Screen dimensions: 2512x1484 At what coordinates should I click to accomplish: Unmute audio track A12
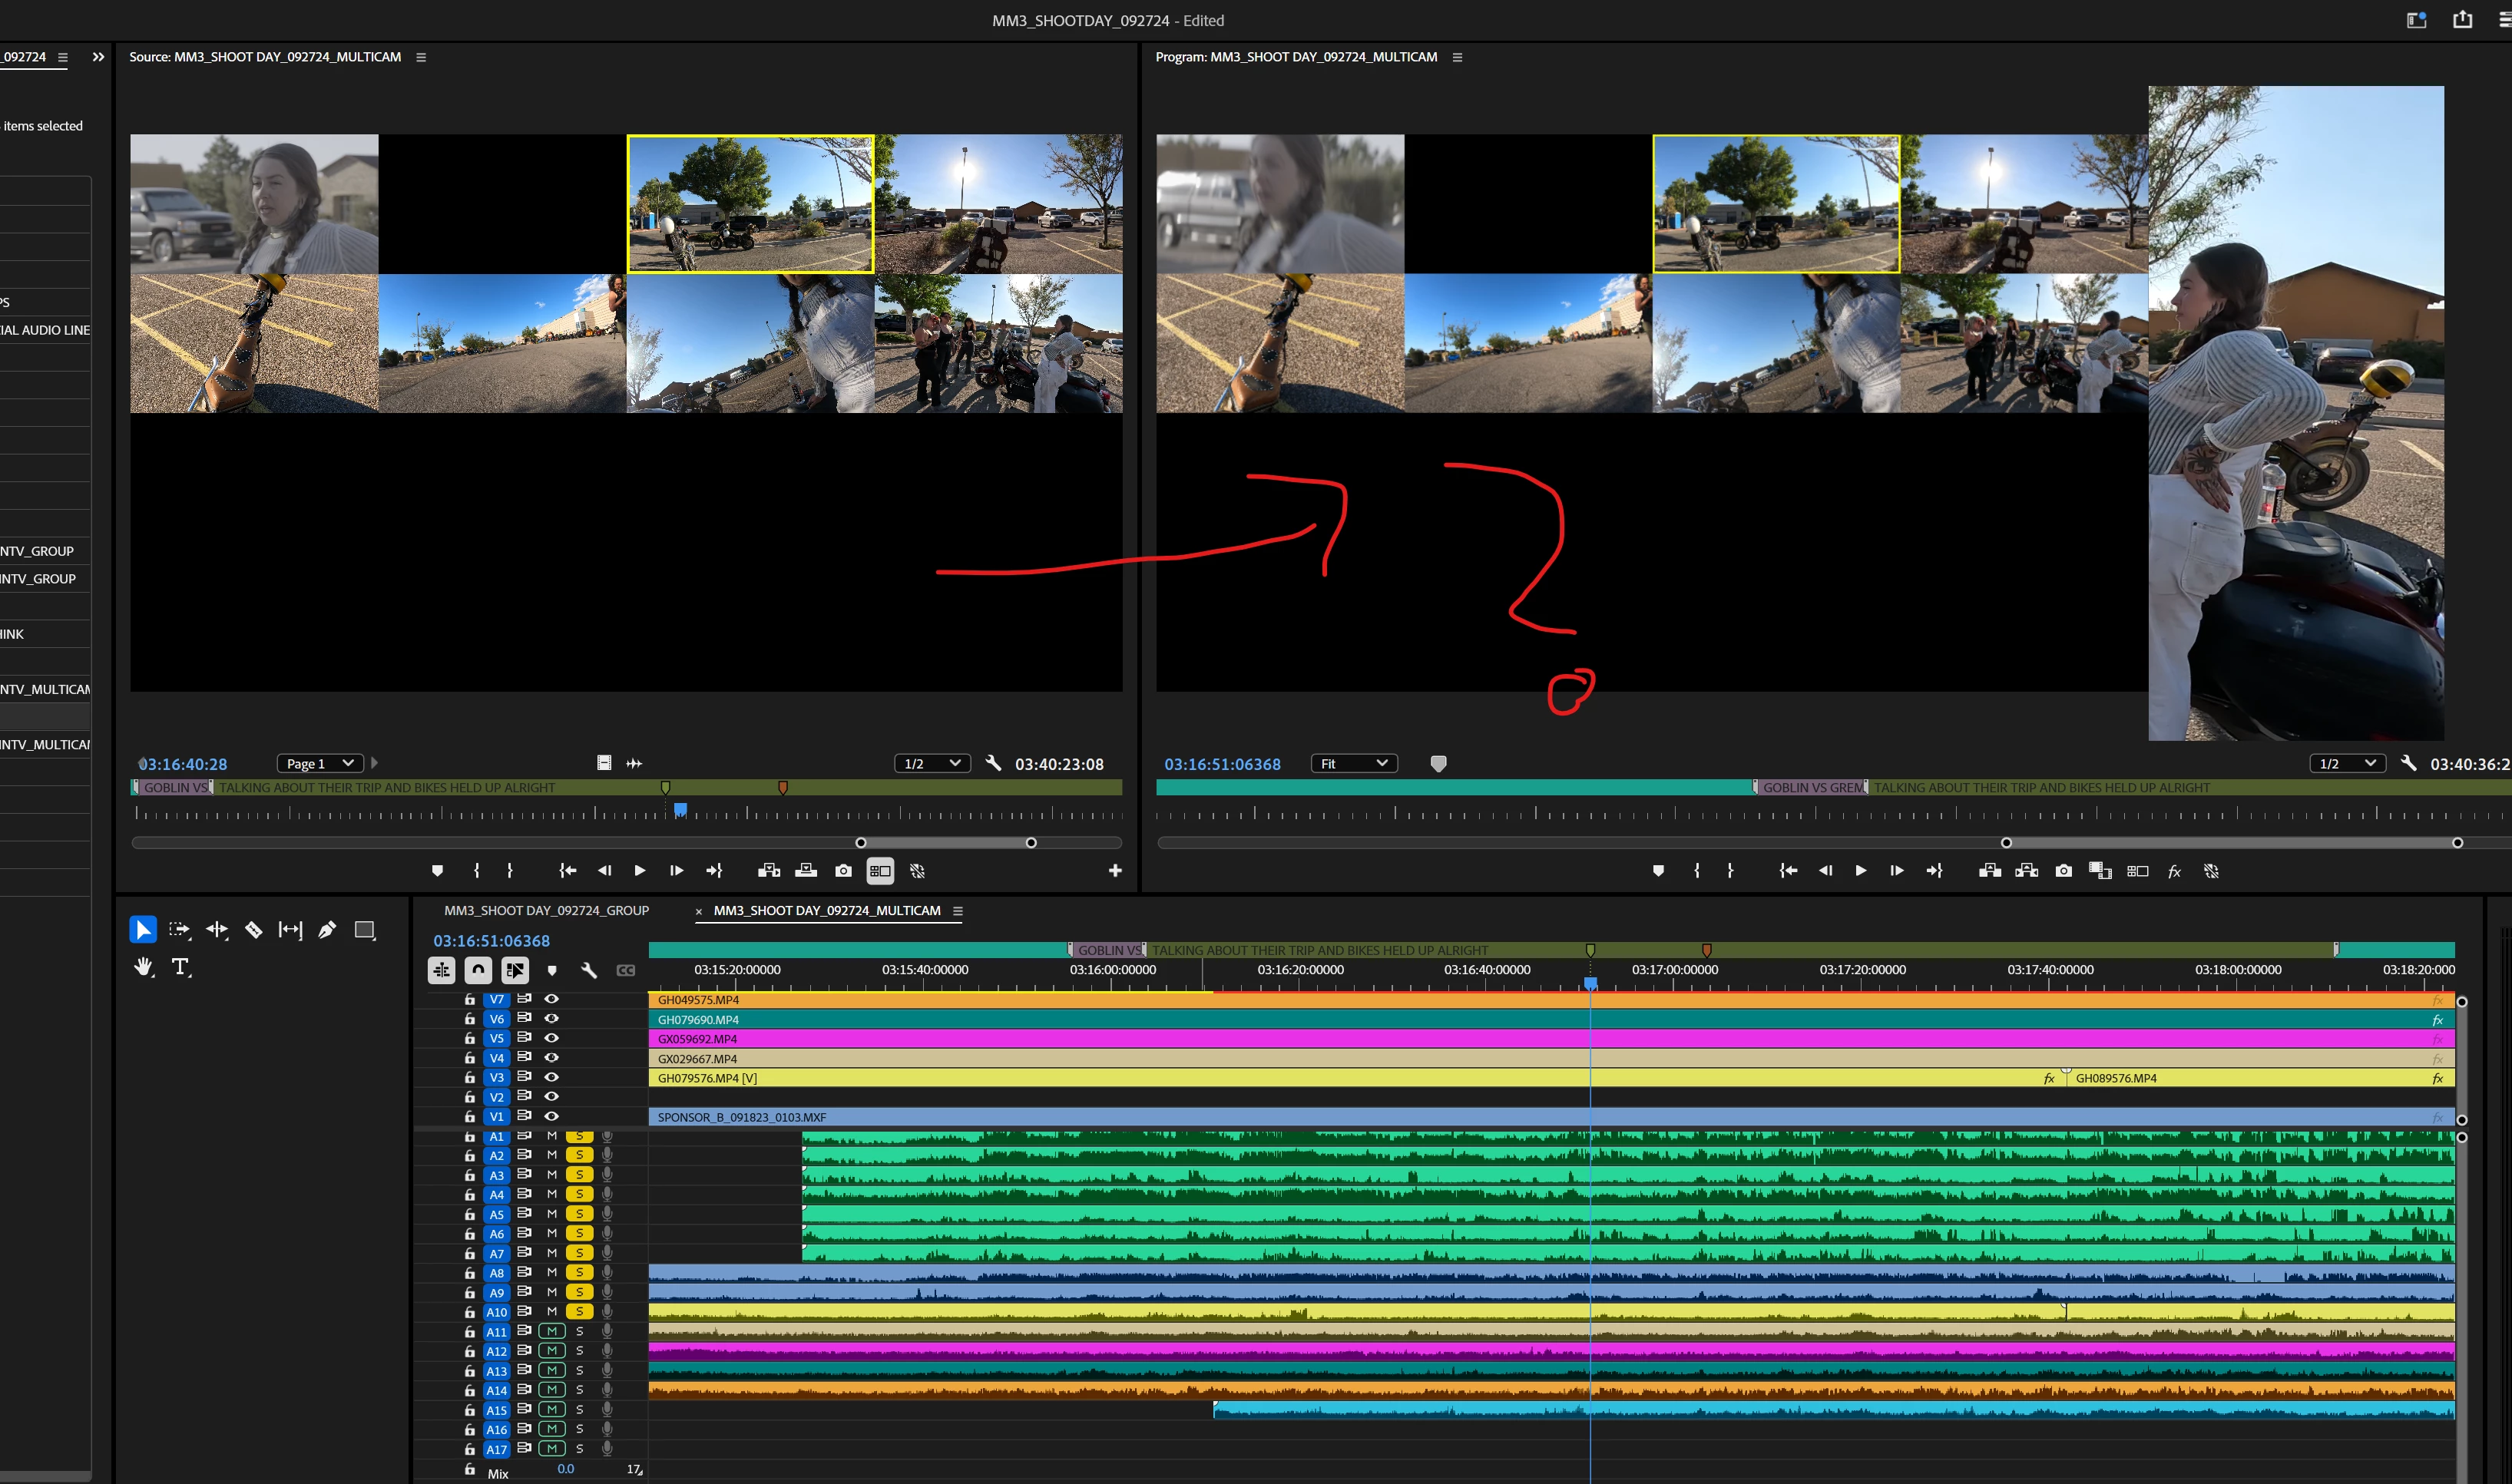tap(551, 1351)
